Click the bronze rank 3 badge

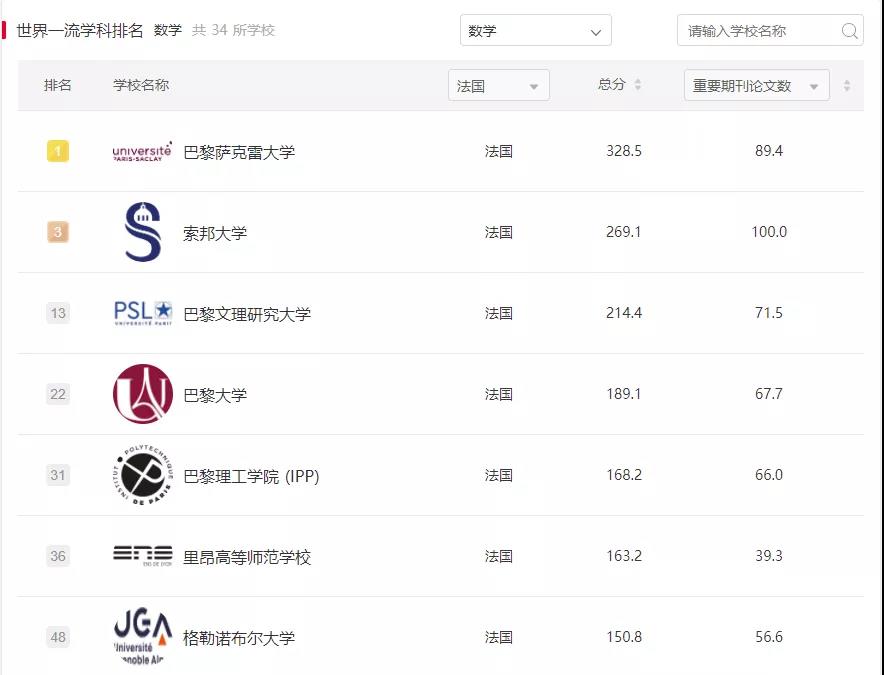[x=58, y=232]
